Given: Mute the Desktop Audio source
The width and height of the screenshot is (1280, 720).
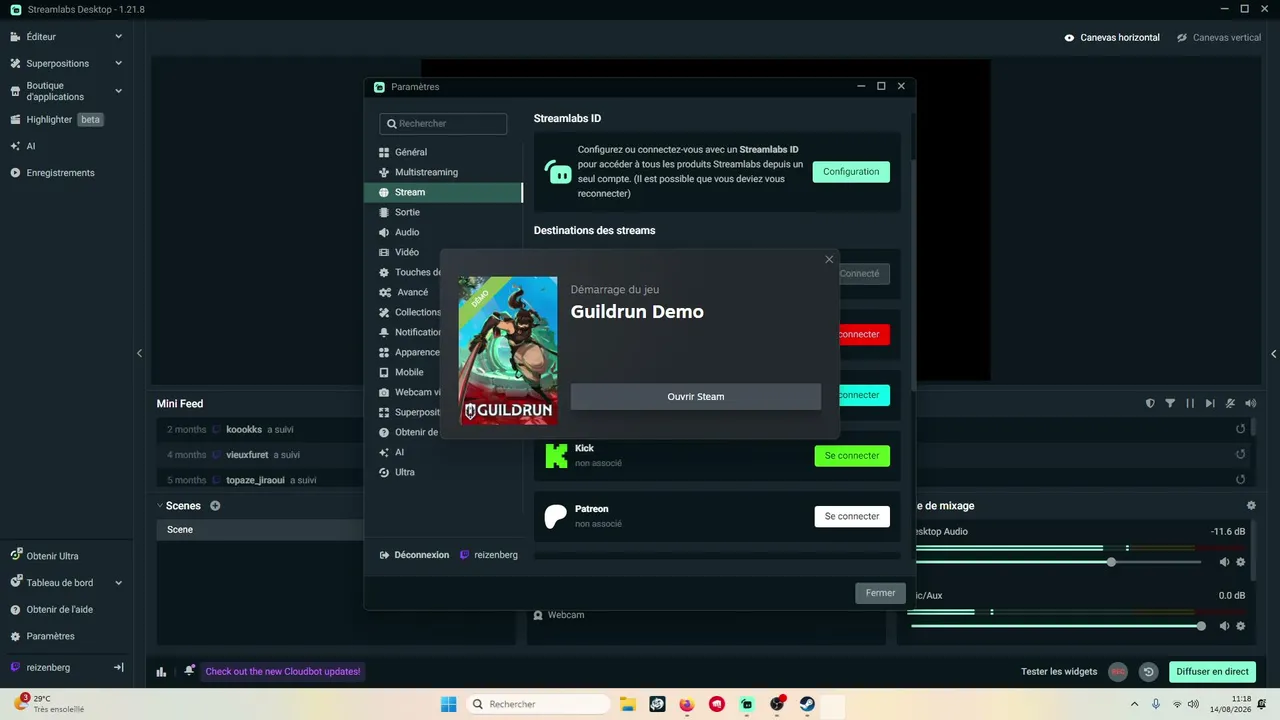Looking at the screenshot, I should (x=1224, y=562).
